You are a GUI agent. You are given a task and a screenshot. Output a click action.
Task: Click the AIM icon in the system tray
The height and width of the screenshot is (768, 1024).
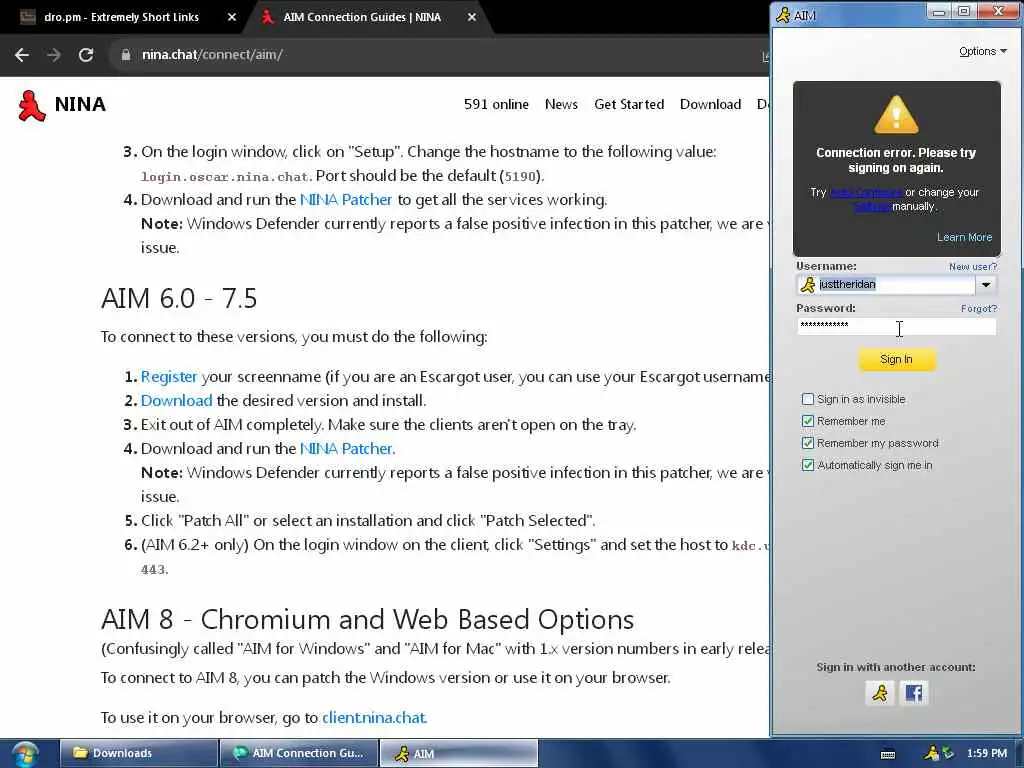coord(931,754)
